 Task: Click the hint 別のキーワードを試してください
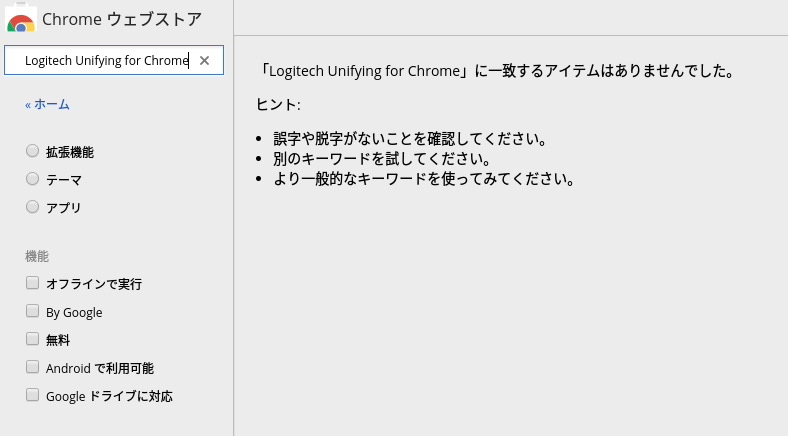382,159
